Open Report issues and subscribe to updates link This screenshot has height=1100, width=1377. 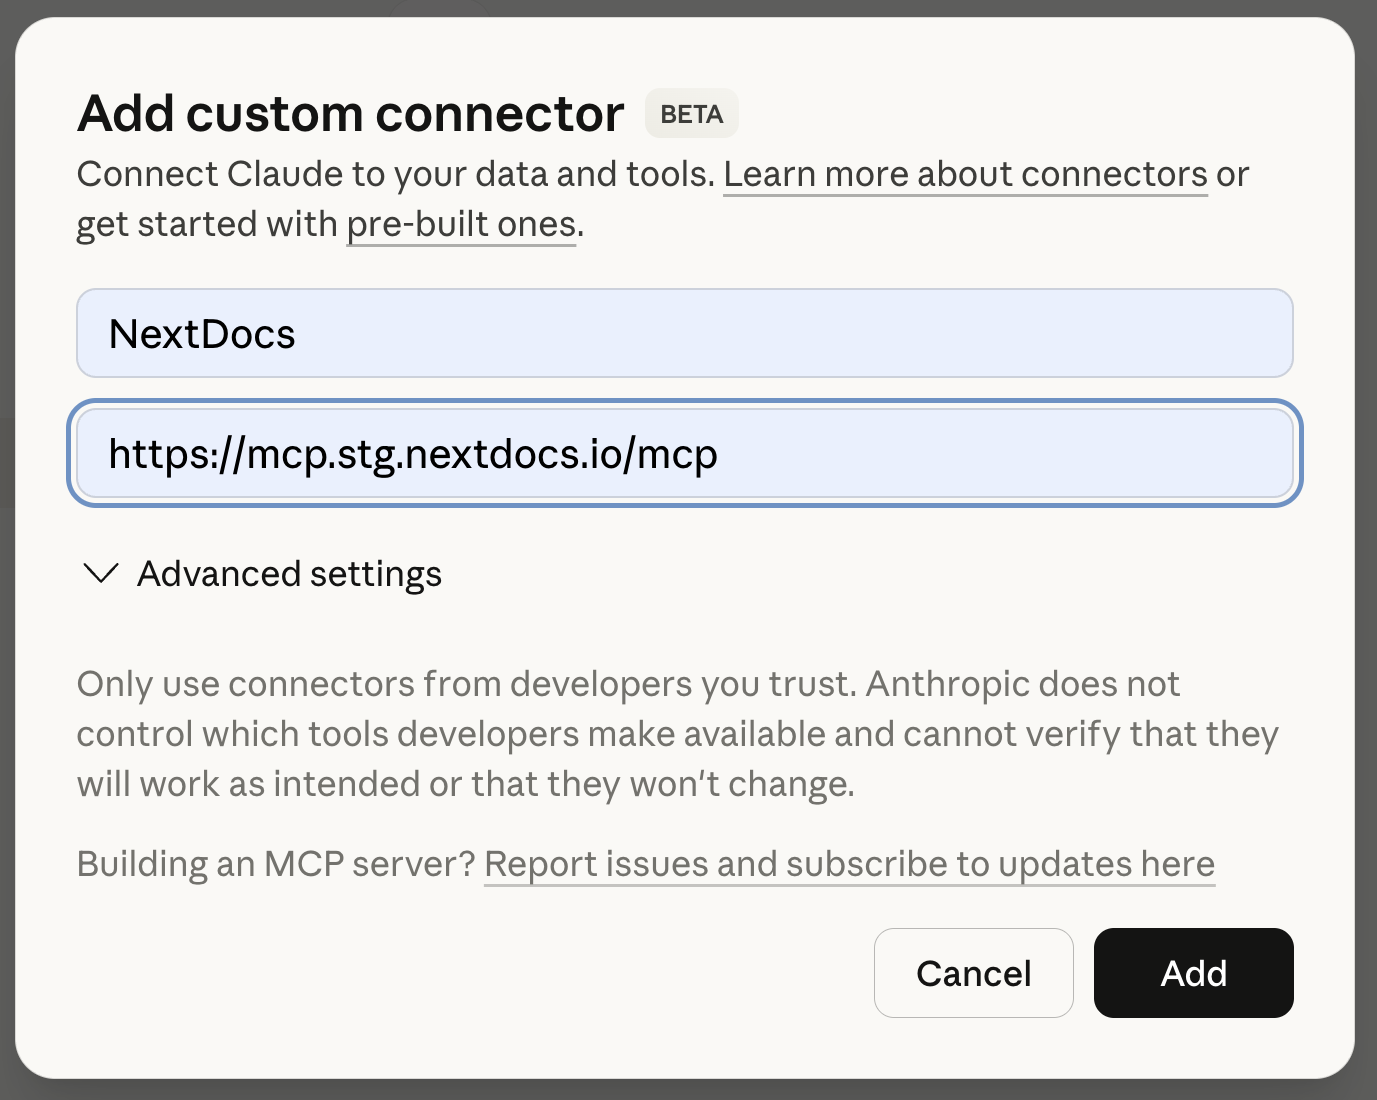[x=848, y=864]
